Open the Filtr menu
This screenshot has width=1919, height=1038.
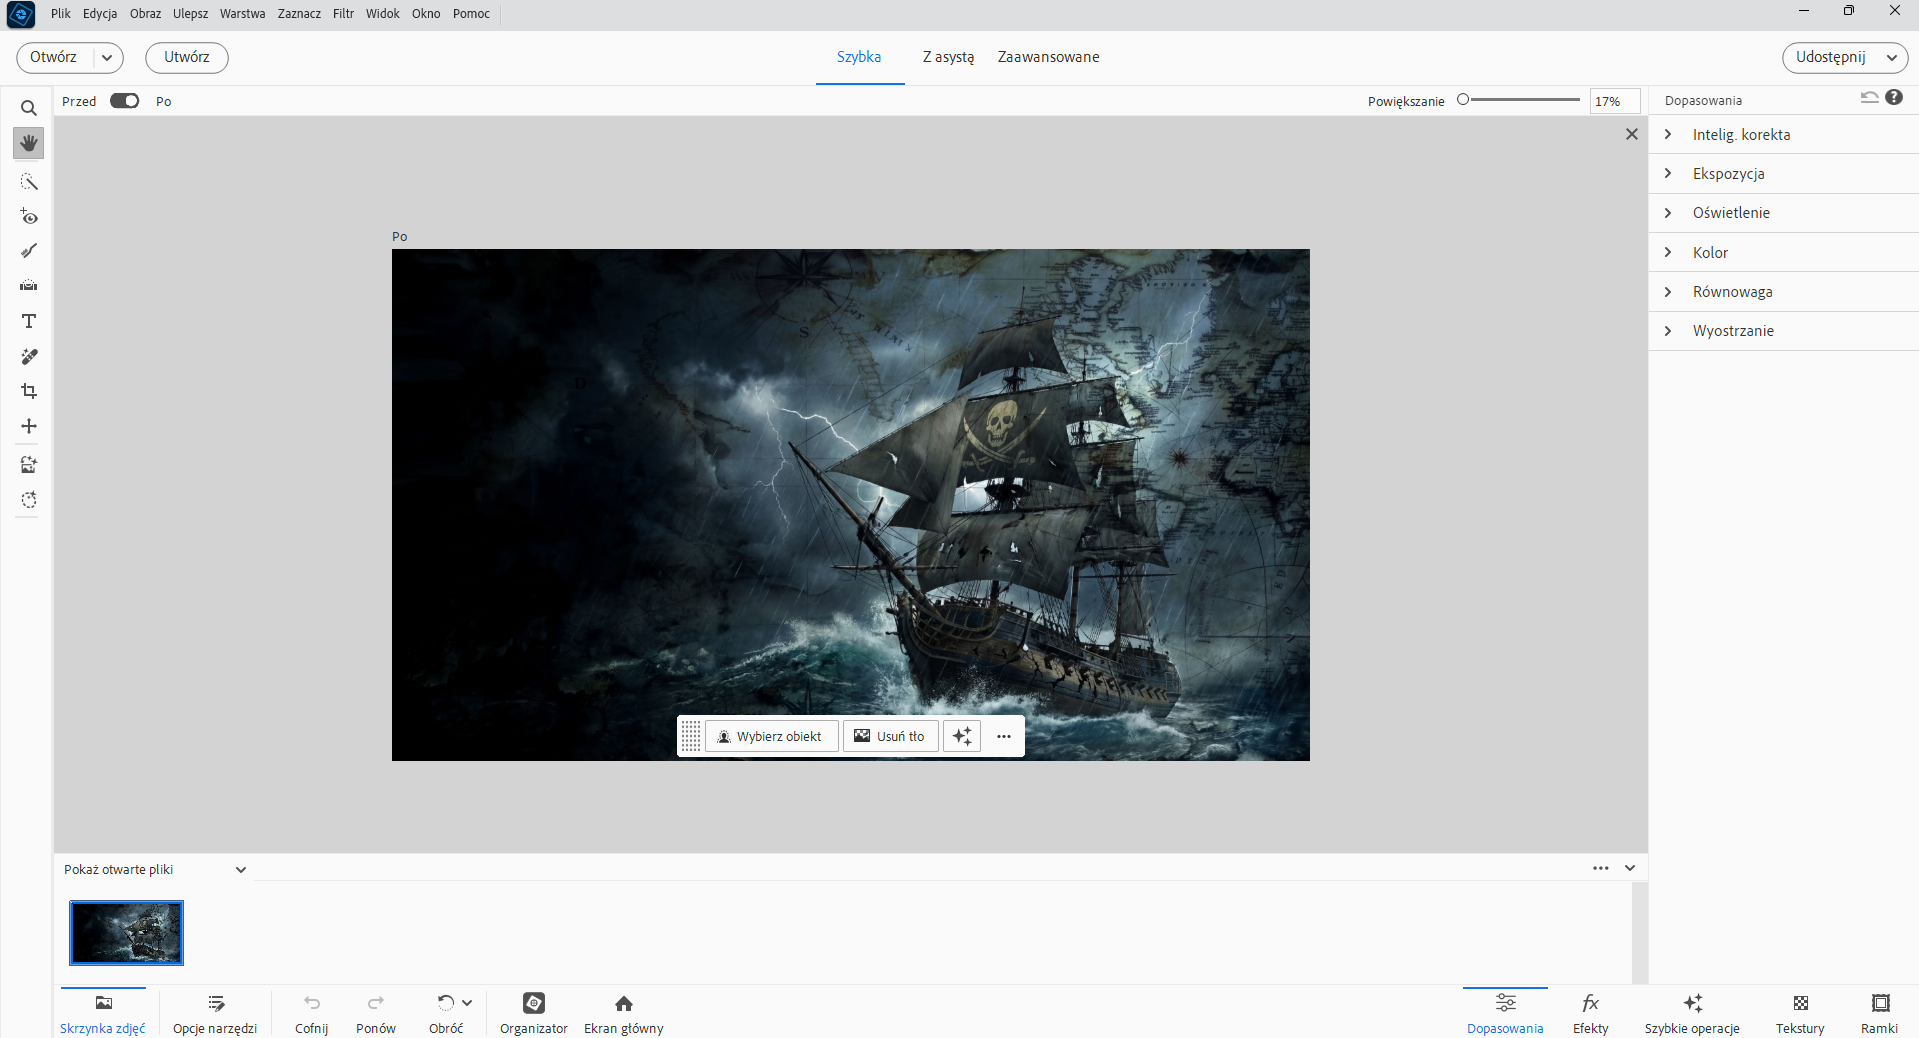tap(343, 14)
